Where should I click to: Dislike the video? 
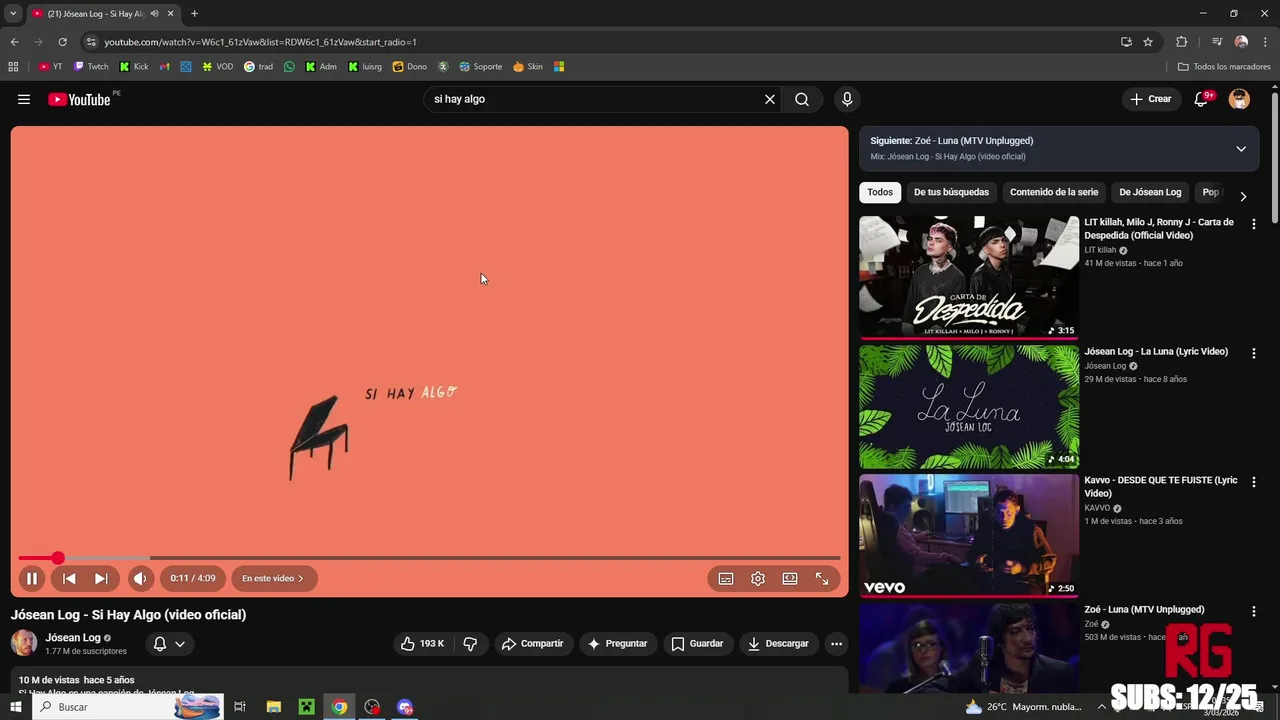(470, 644)
